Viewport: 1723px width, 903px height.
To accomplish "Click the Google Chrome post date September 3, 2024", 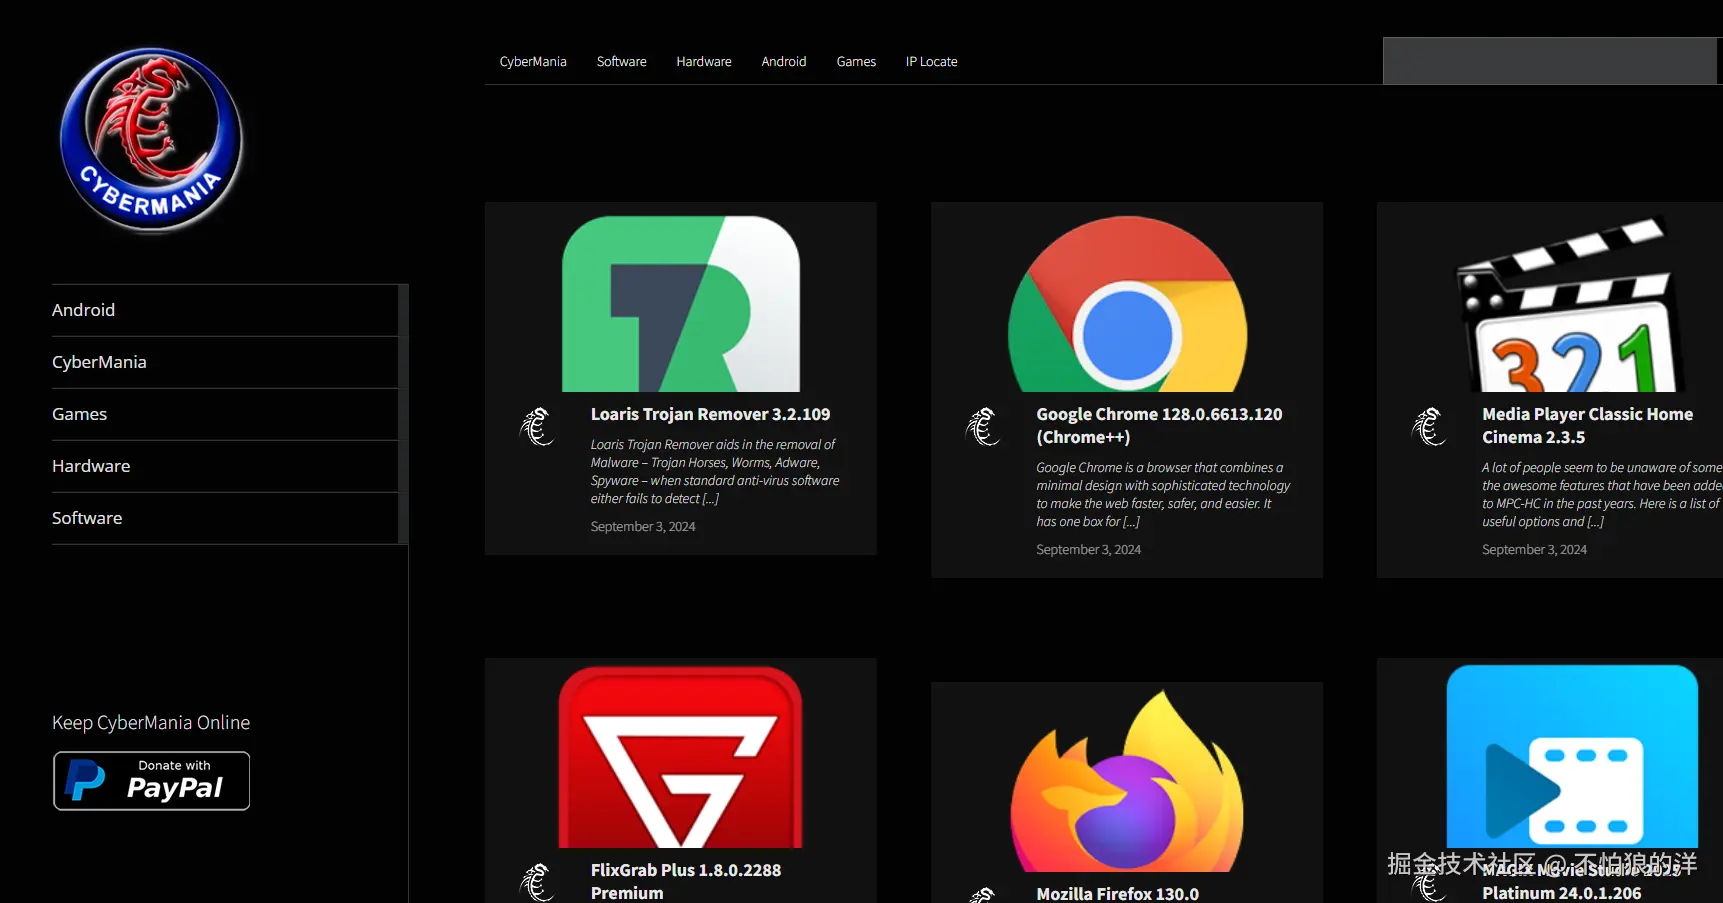I will pyautogui.click(x=1088, y=550).
